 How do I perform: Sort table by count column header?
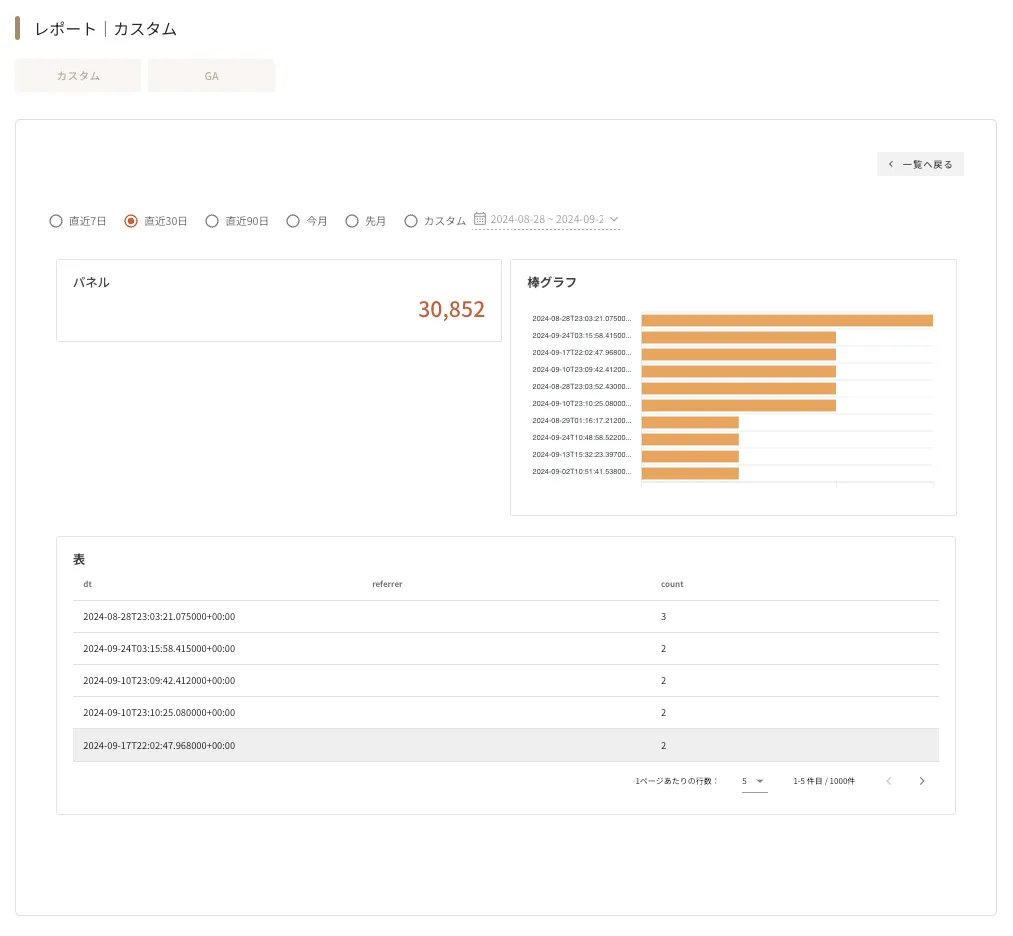672,584
